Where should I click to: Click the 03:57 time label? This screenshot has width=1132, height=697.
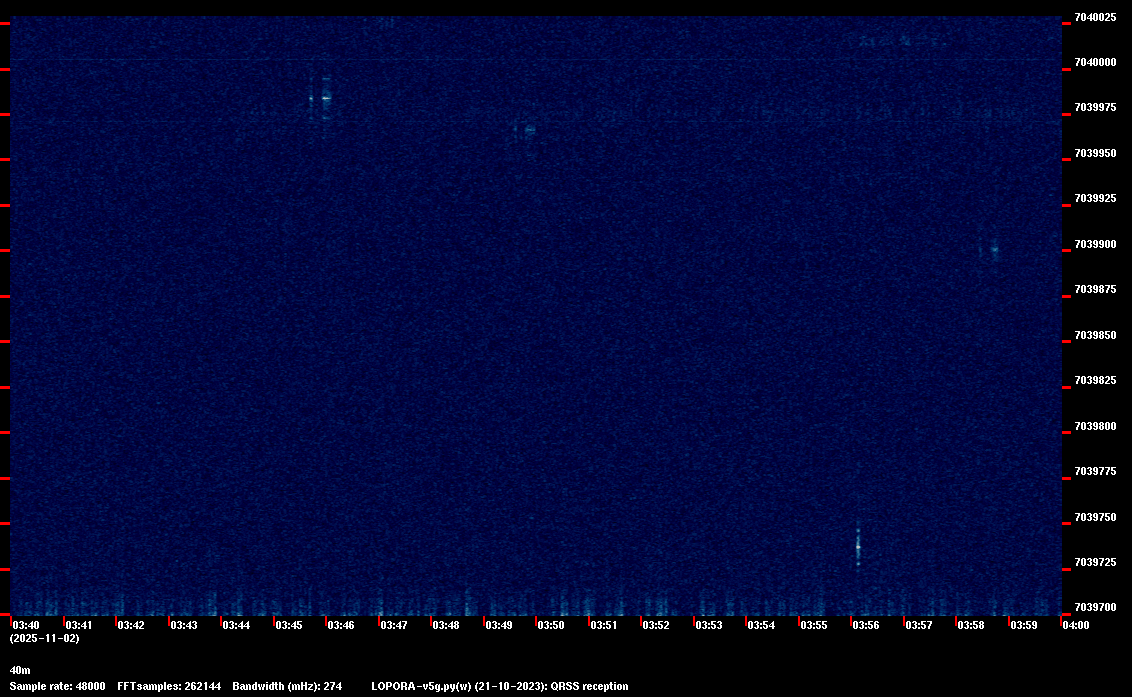tap(918, 625)
